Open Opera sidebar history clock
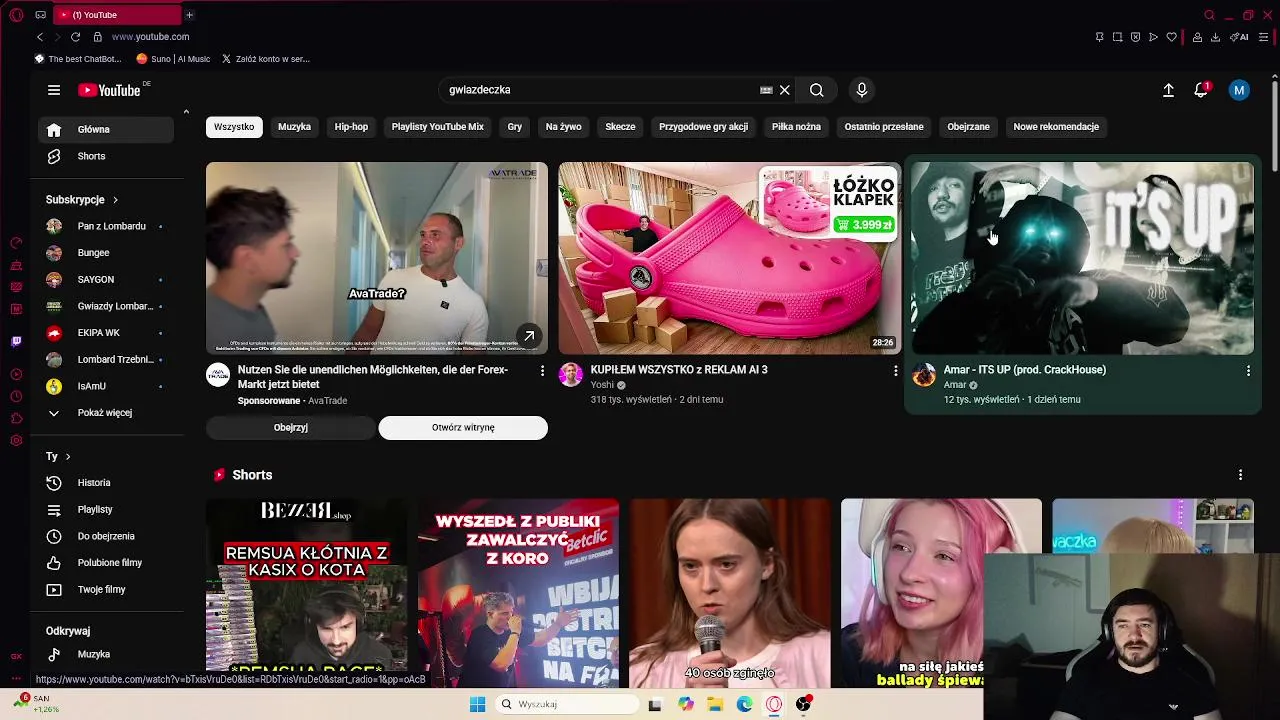This screenshot has height=720, width=1280. pyautogui.click(x=16, y=397)
